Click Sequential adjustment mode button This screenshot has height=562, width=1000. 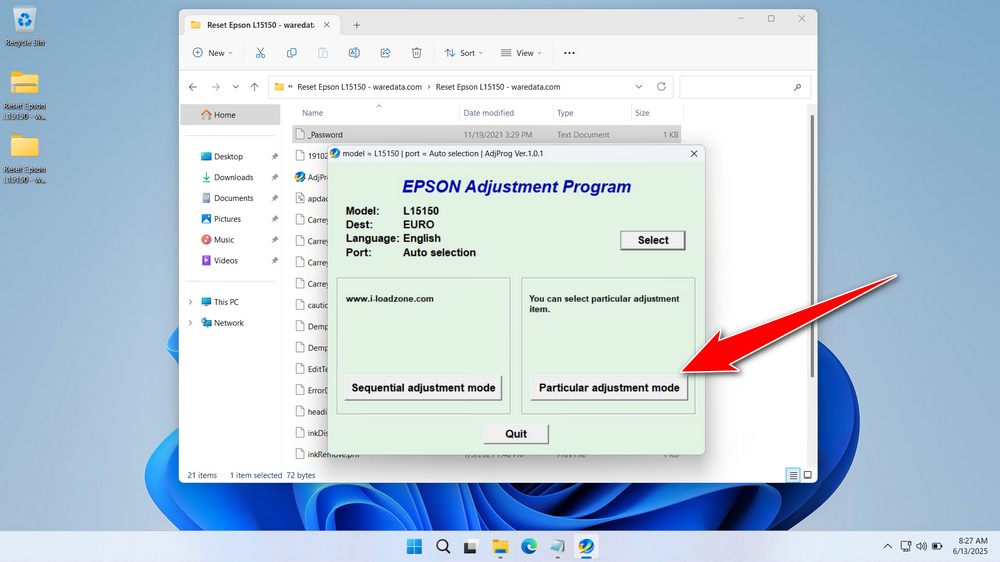click(x=423, y=388)
